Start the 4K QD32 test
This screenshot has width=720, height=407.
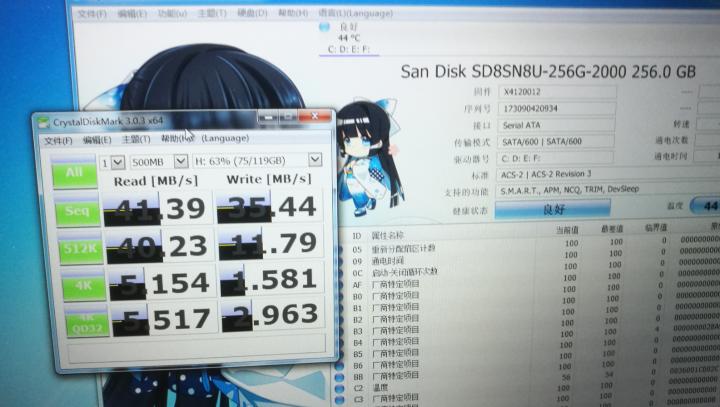point(87,322)
